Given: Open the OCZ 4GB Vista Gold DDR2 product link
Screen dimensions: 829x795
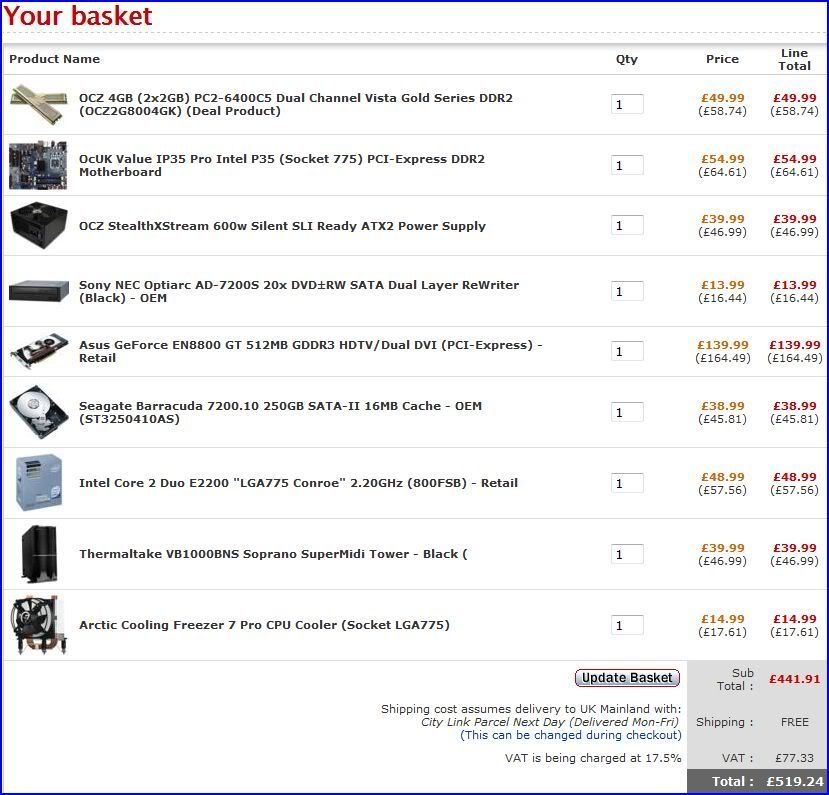Looking at the screenshot, I should click(295, 105).
